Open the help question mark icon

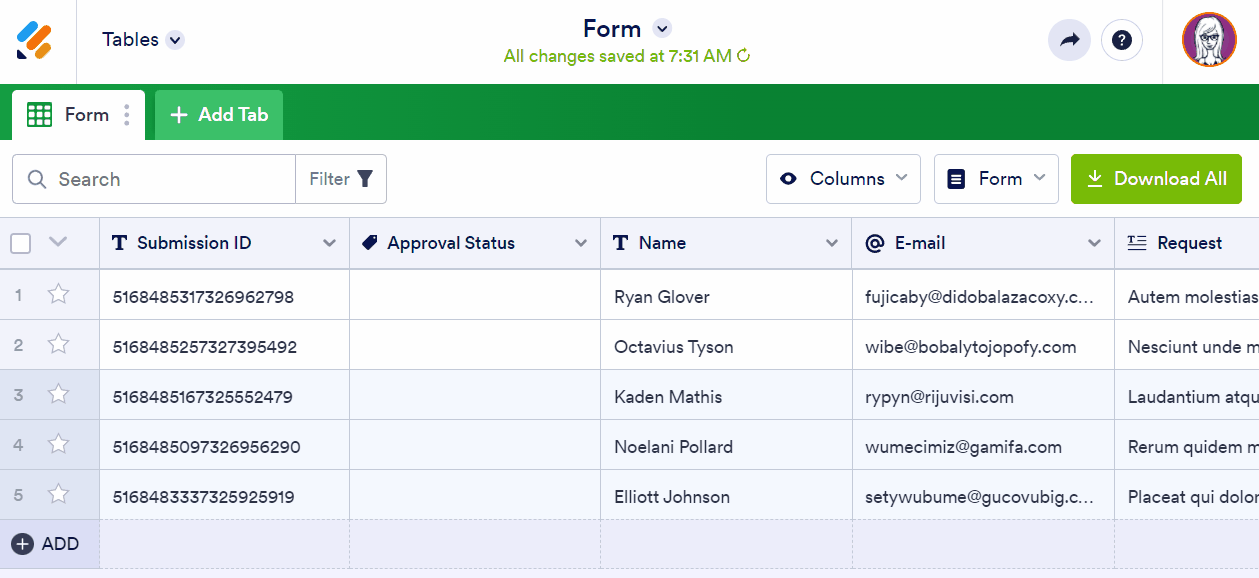click(1122, 40)
